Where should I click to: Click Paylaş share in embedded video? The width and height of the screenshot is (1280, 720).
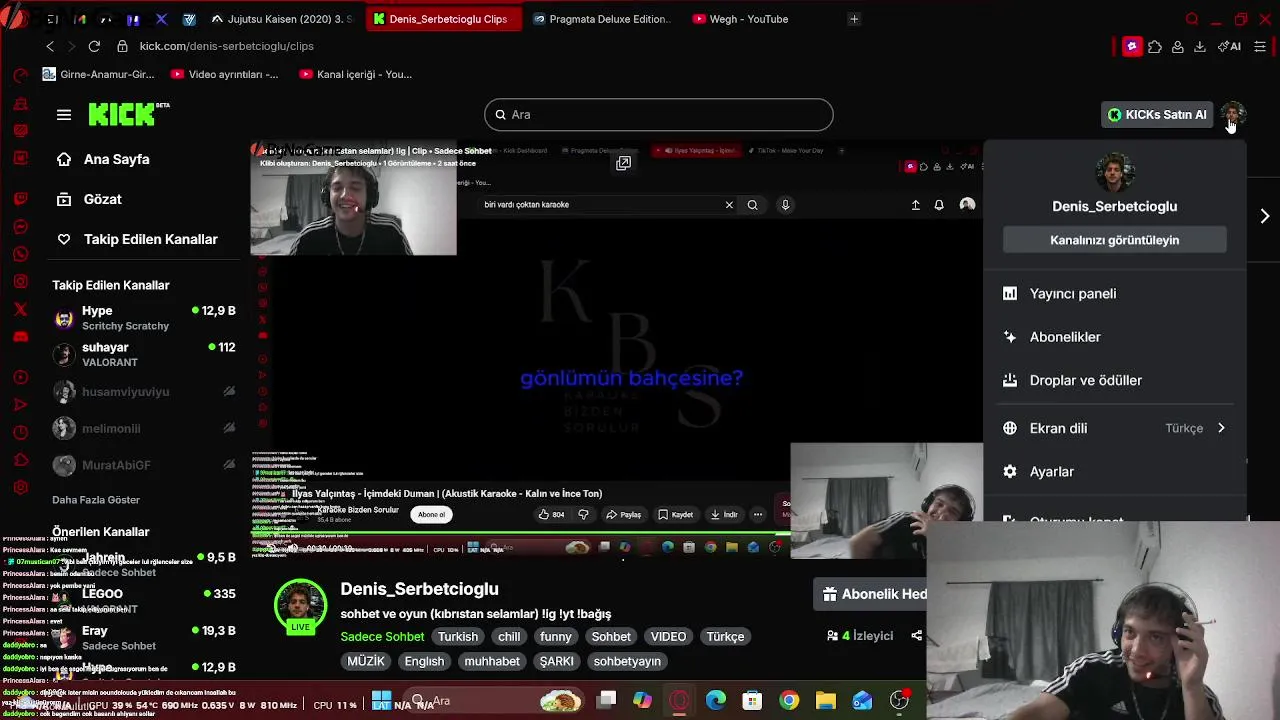pyautogui.click(x=623, y=515)
